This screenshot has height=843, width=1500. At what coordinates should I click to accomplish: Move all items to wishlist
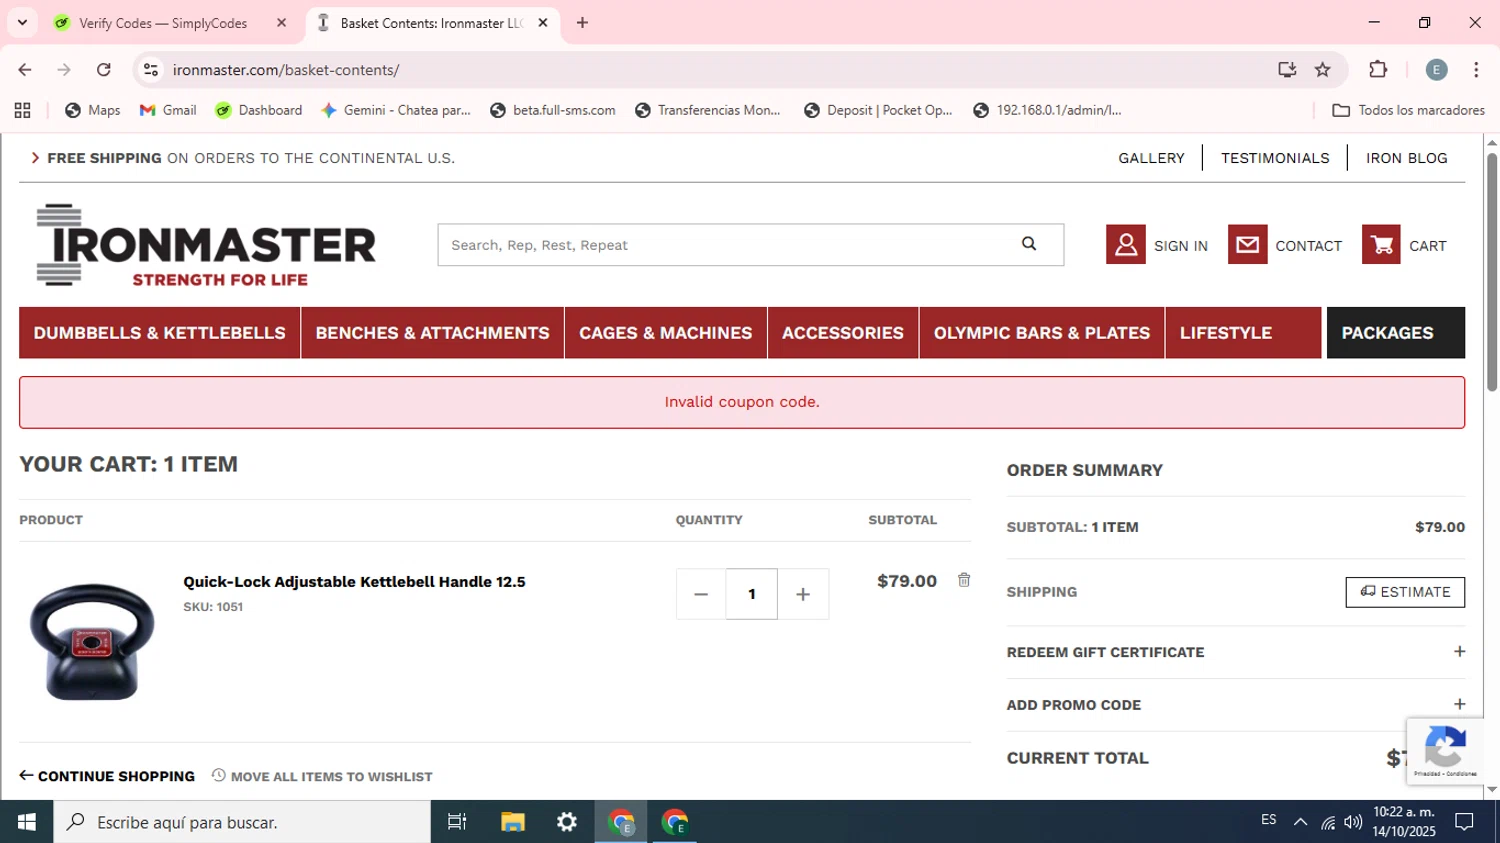tap(322, 776)
